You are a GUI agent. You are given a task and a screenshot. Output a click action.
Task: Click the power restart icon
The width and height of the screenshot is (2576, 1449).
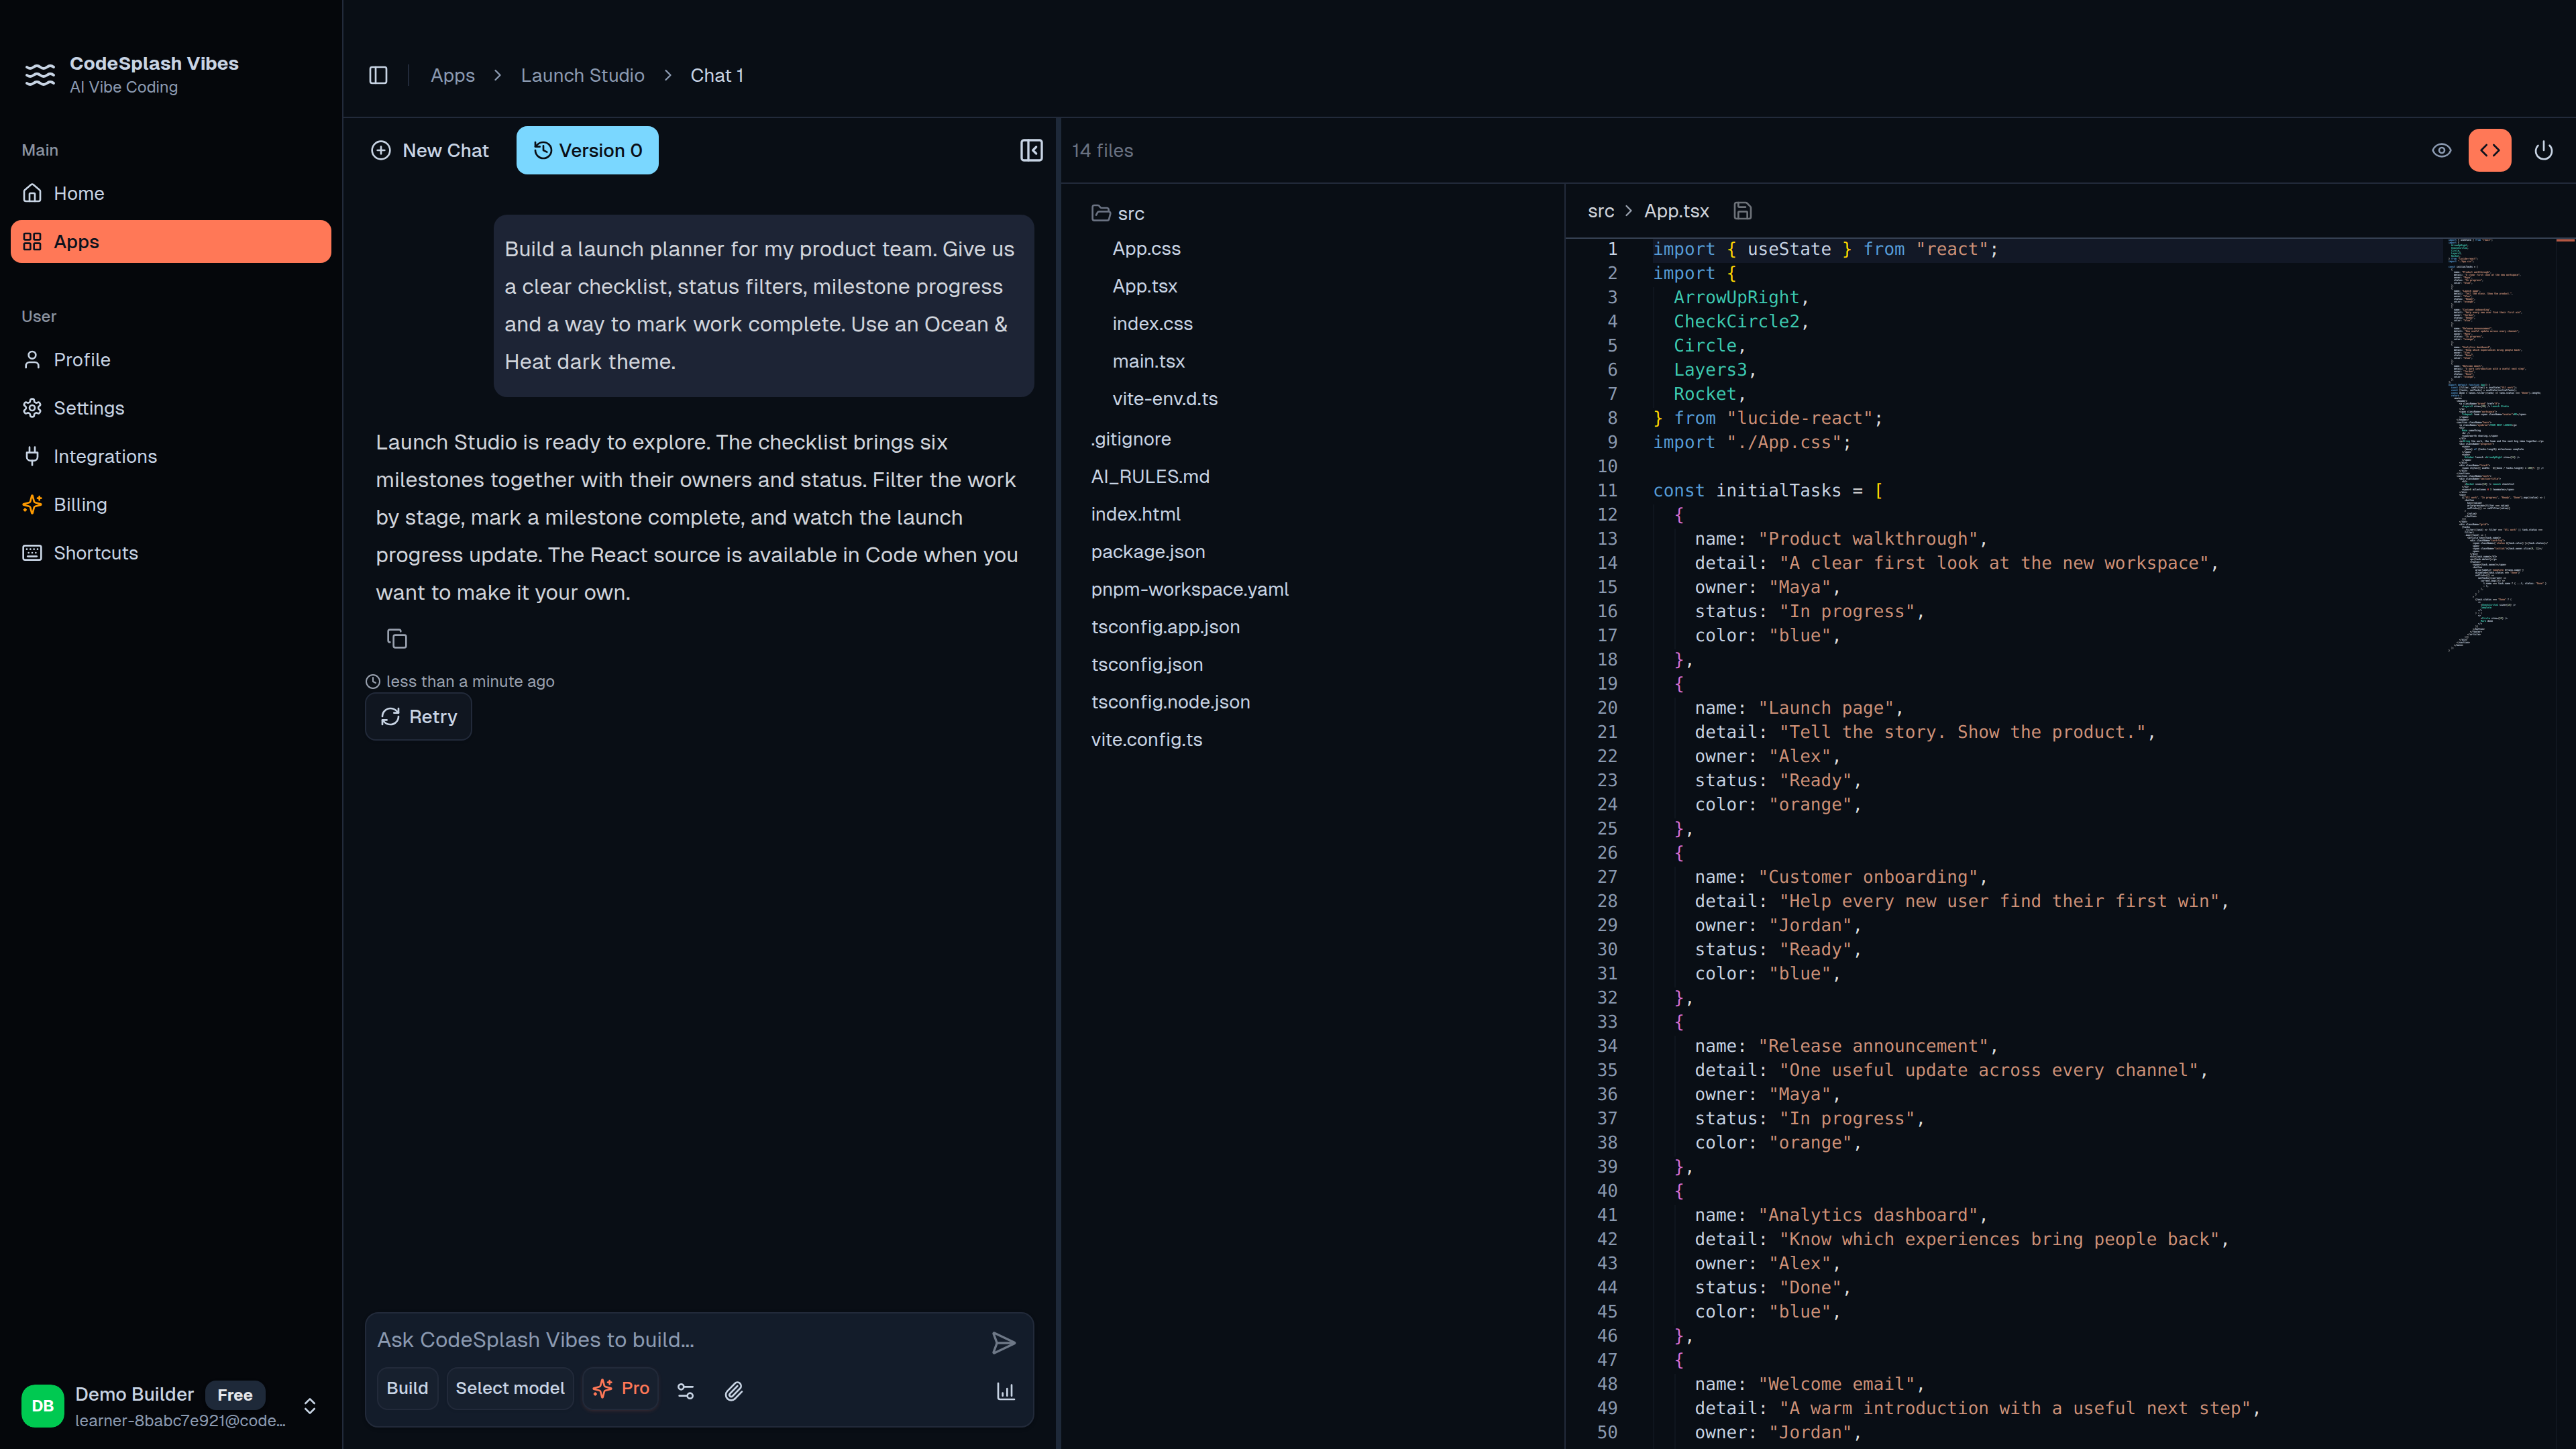2543,150
